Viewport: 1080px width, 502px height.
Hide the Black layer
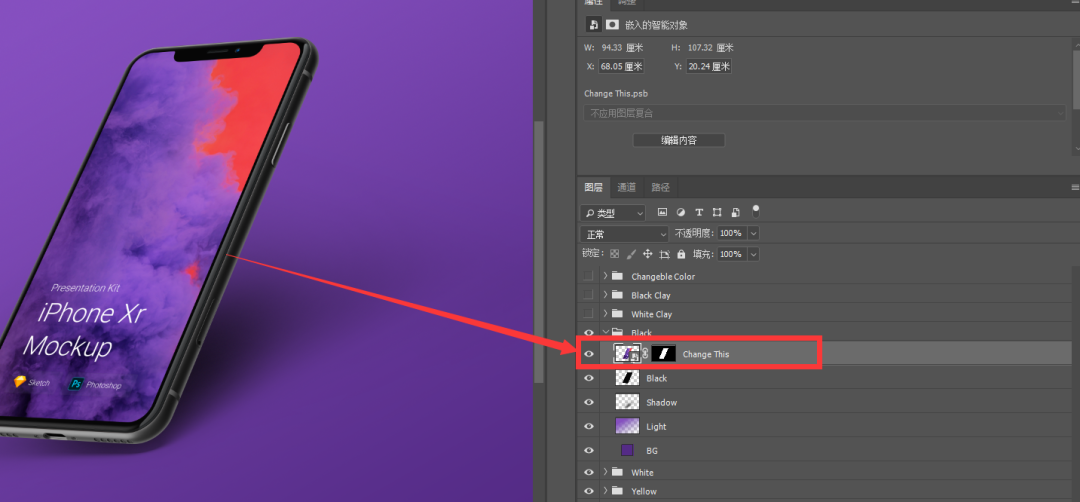[x=588, y=378]
